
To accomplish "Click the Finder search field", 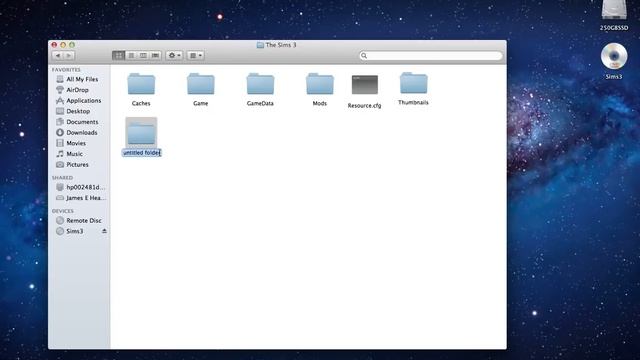I will tap(431, 56).
